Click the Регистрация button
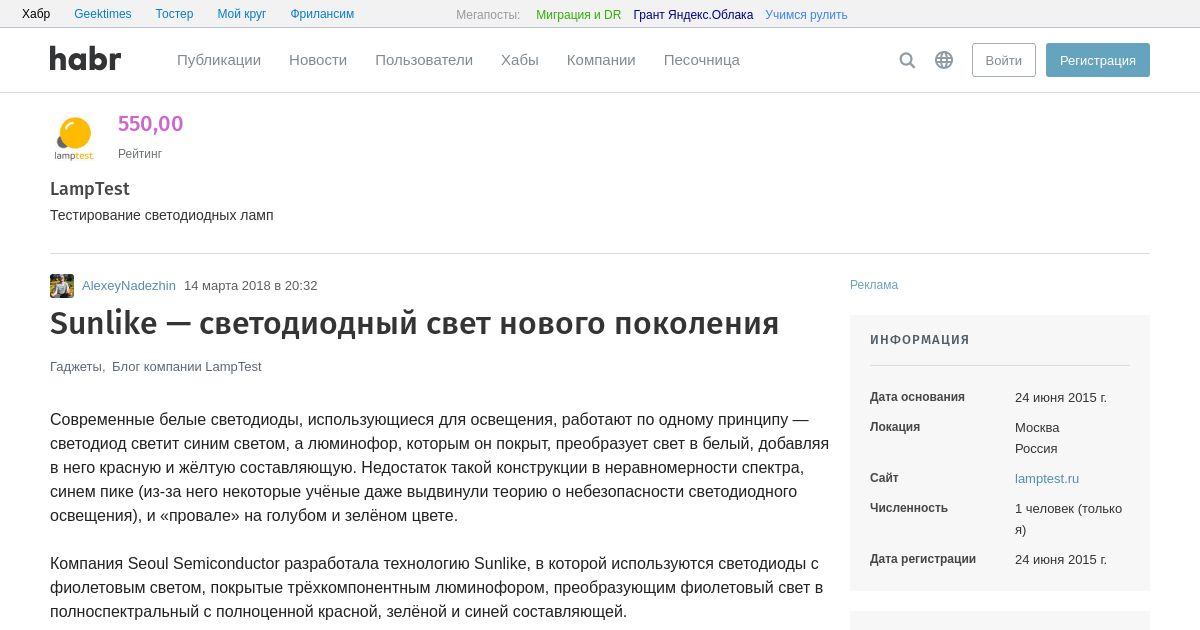Viewport: 1200px width, 630px height. [1097, 60]
